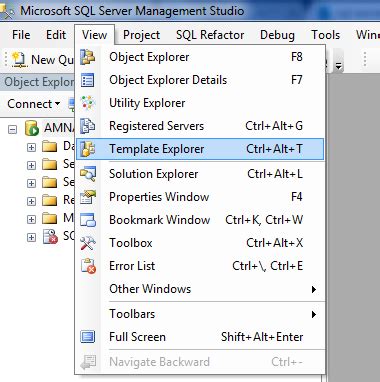This screenshot has width=380, height=382.
Task: Click the Object Explorer panel title
Action: click(x=39, y=82)
